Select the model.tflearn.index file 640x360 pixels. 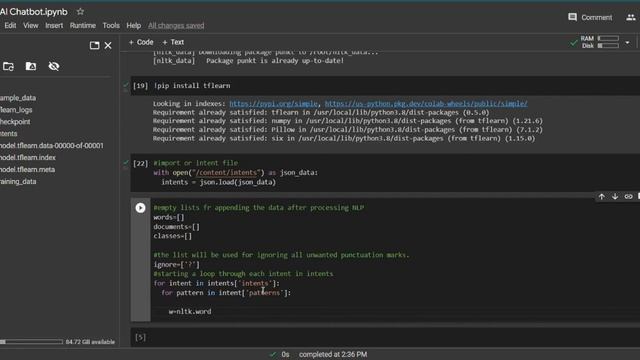[x=28, y=157]
